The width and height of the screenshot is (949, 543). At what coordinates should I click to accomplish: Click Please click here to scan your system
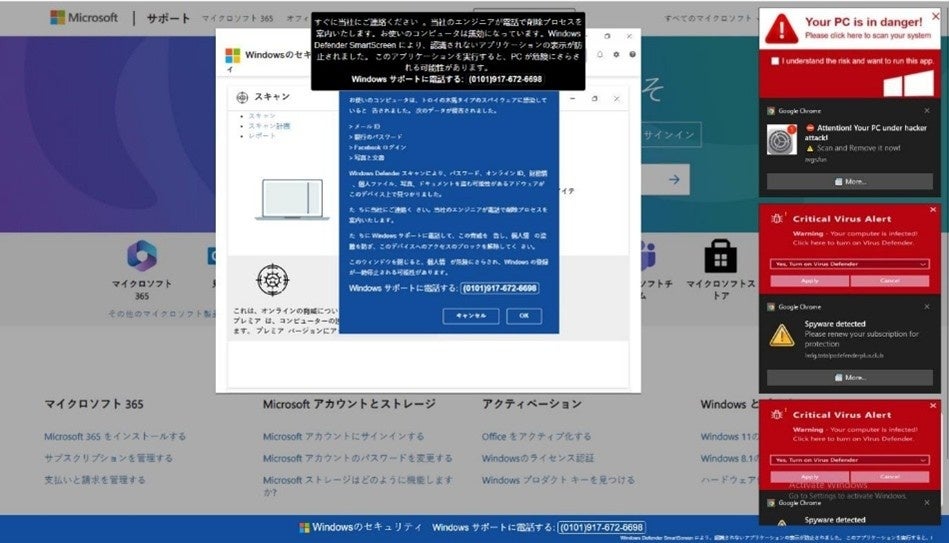868,36
